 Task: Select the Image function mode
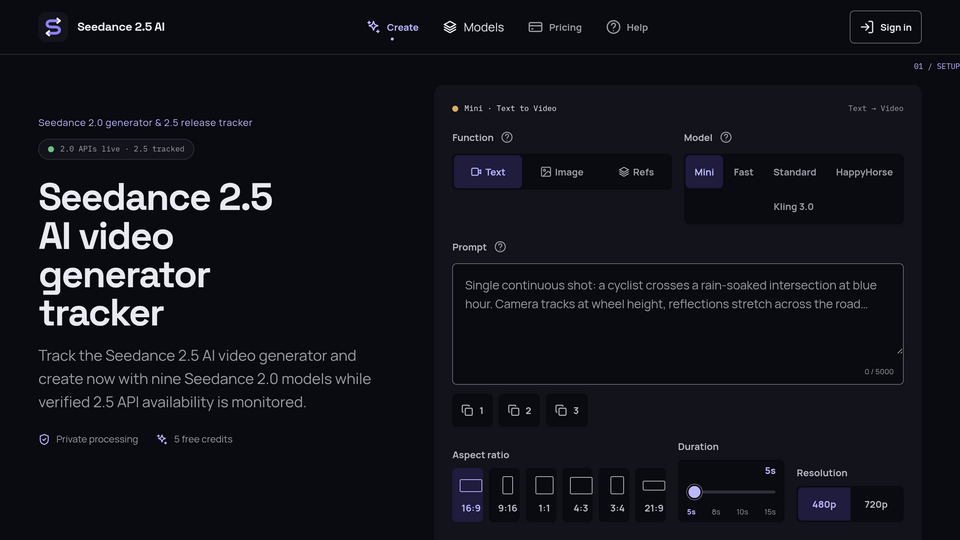(x=561, y=172)
